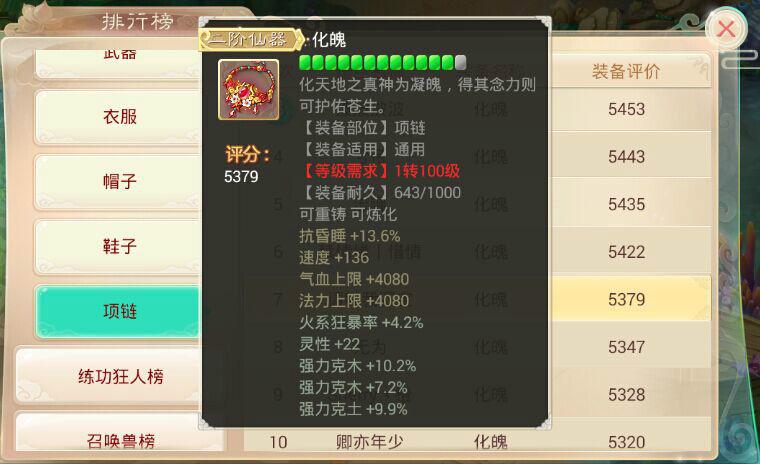Select the ranking row scored 5422

[477, 252]
